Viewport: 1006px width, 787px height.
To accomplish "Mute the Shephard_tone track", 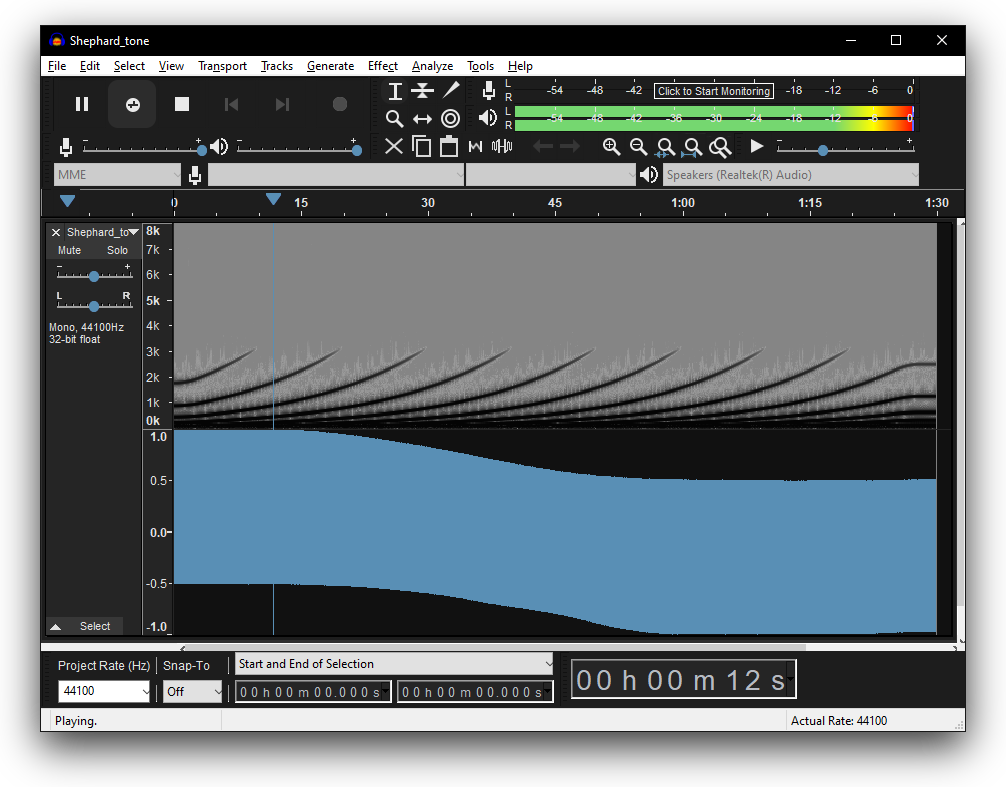I will tap(69, 250).
